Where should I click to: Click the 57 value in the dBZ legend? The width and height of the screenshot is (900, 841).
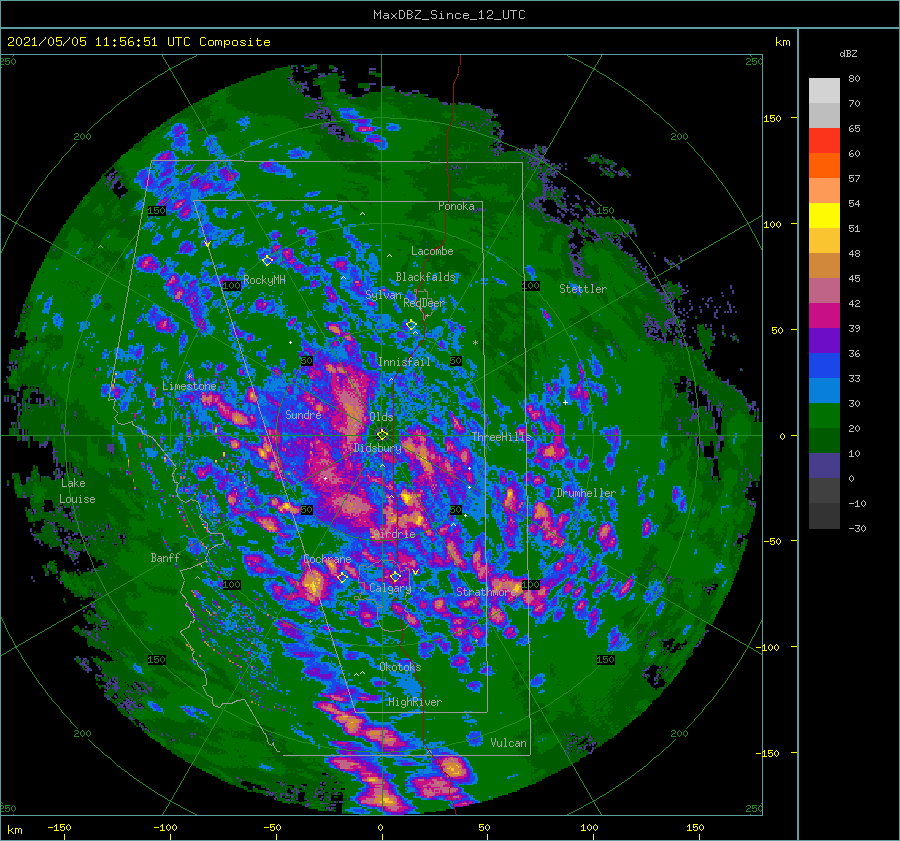854,179
